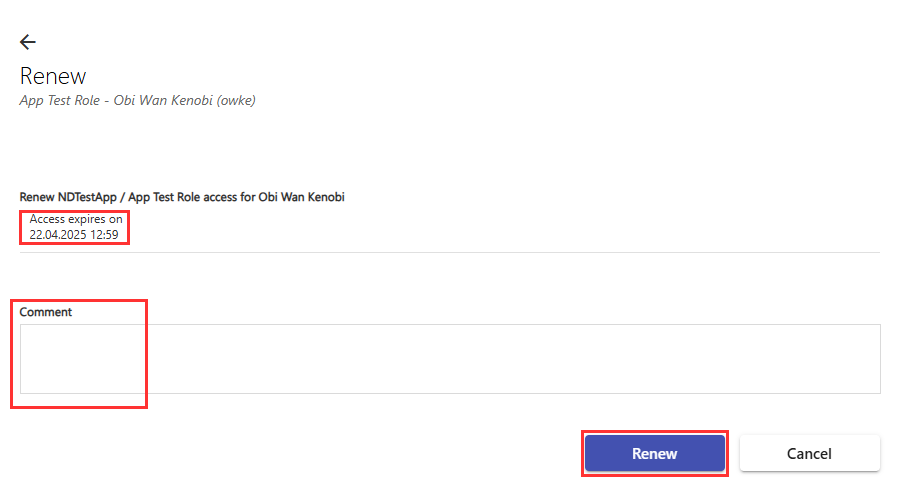Image resolution: width=900 pixels, height=500 pixels.
Task: Click the word "expires" in expiry label
Action: 85,219
